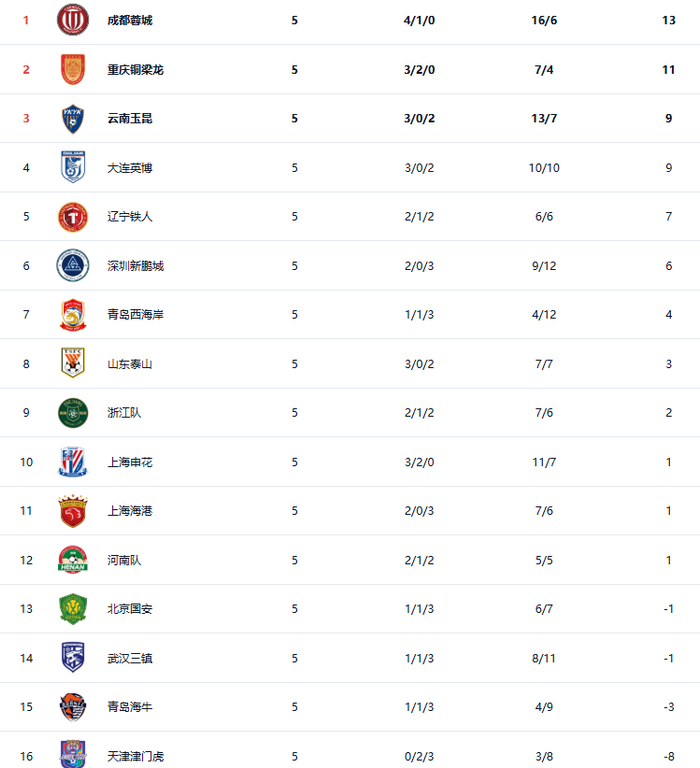Click the 辽宁铁人 round red logo
This screenshot has width=700, height=768.
(72, 216)
